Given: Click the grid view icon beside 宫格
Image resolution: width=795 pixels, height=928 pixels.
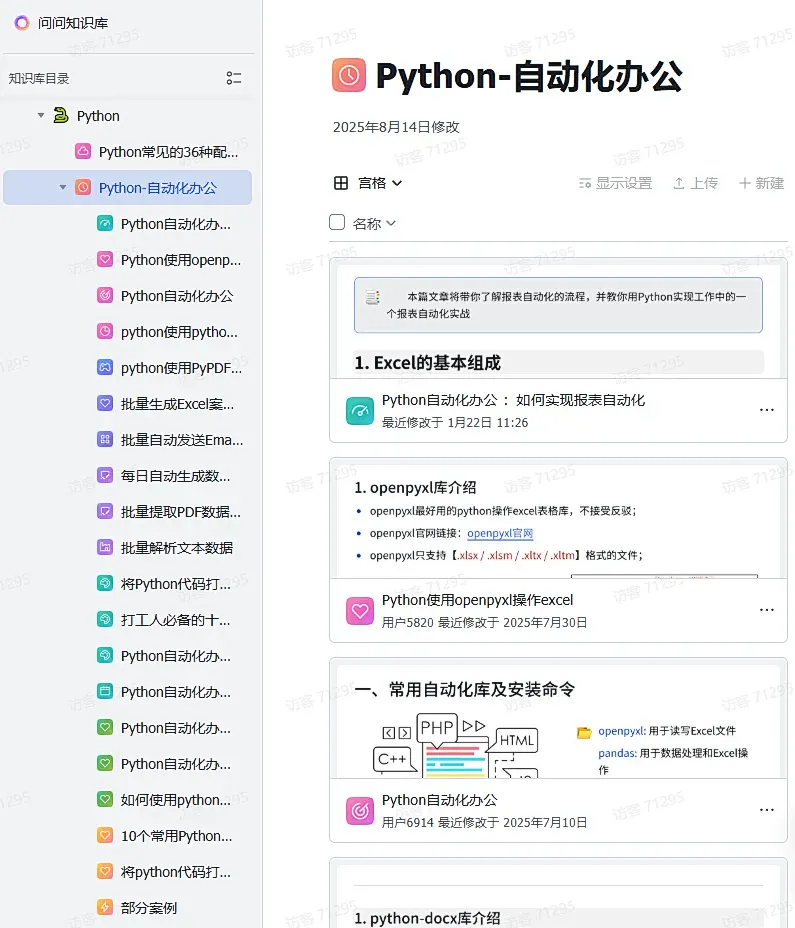Looking at the screenshot, I should click(341, 183).
